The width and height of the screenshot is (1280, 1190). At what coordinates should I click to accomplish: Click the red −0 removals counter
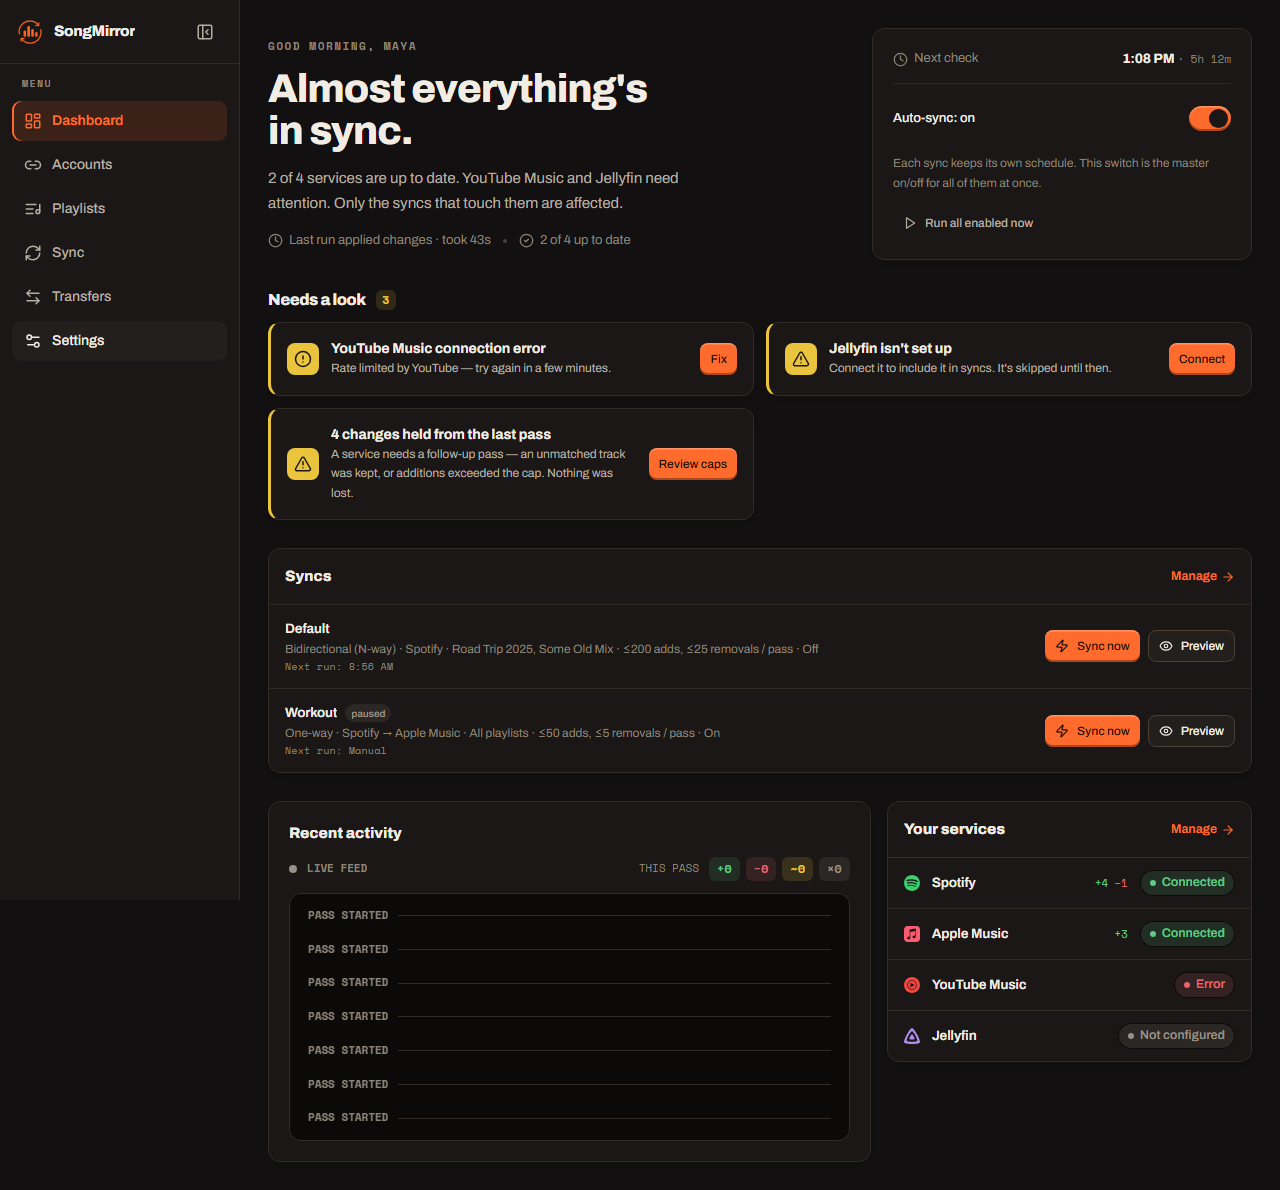[761, 869]
